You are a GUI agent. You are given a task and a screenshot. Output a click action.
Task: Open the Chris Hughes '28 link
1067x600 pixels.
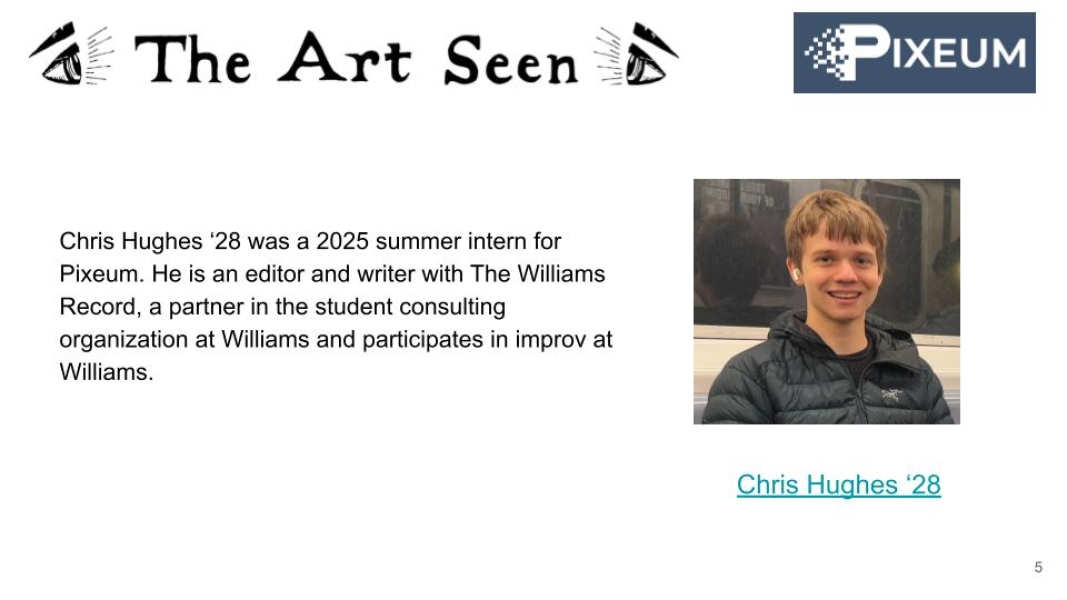tap(838, 485)
